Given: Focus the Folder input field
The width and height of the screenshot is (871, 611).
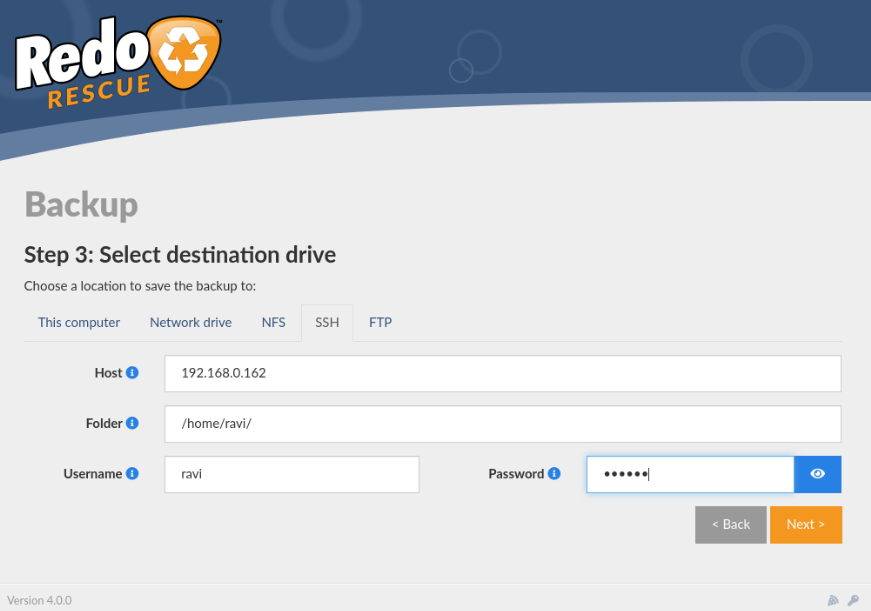Looking at the screenshot, I should (x=503, y=424).
